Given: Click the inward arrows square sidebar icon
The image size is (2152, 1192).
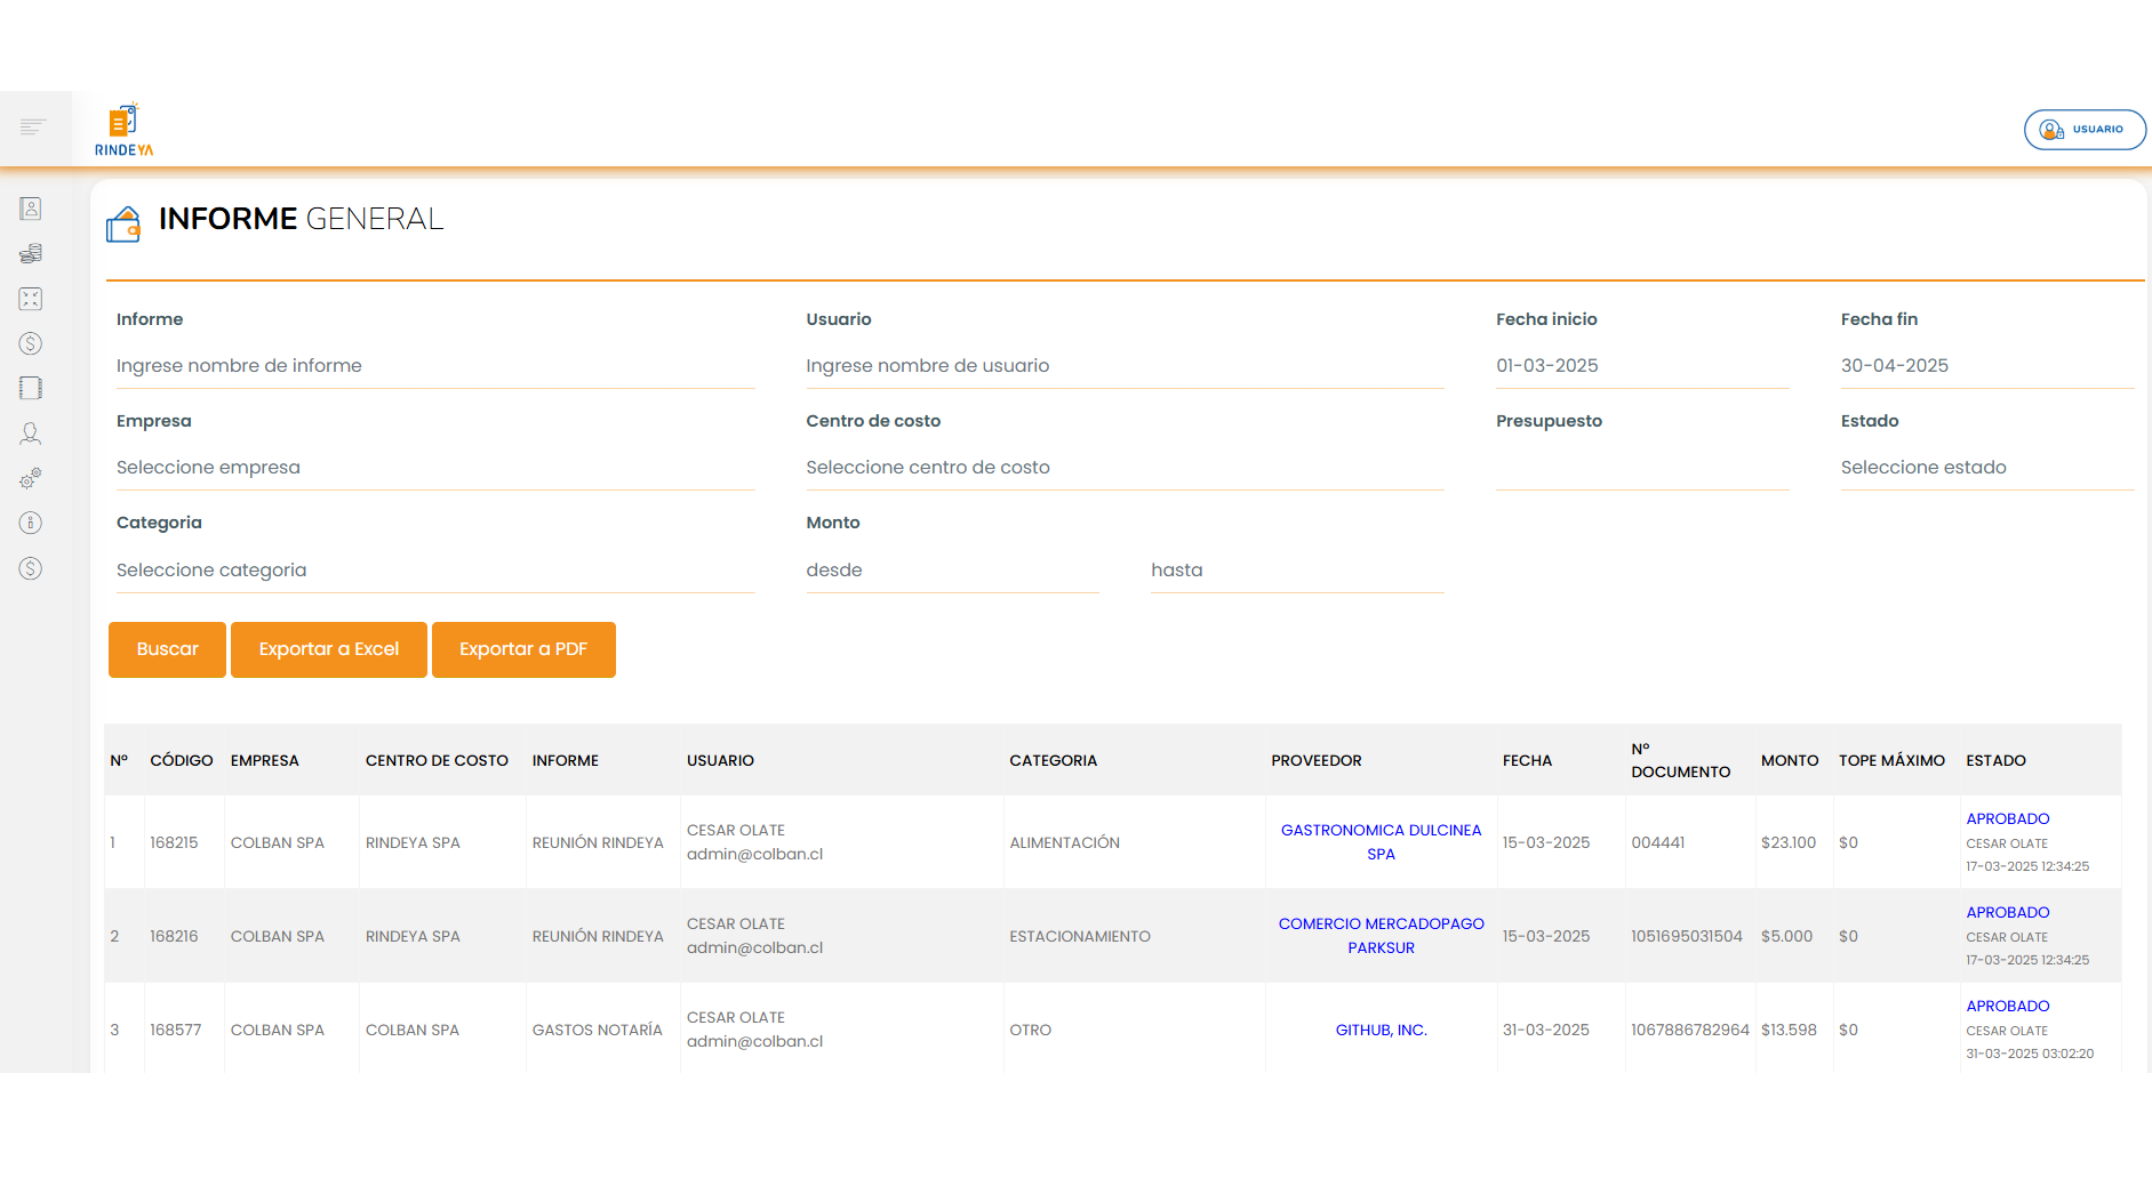Looking at the screenshot, I should coord(31,298).
